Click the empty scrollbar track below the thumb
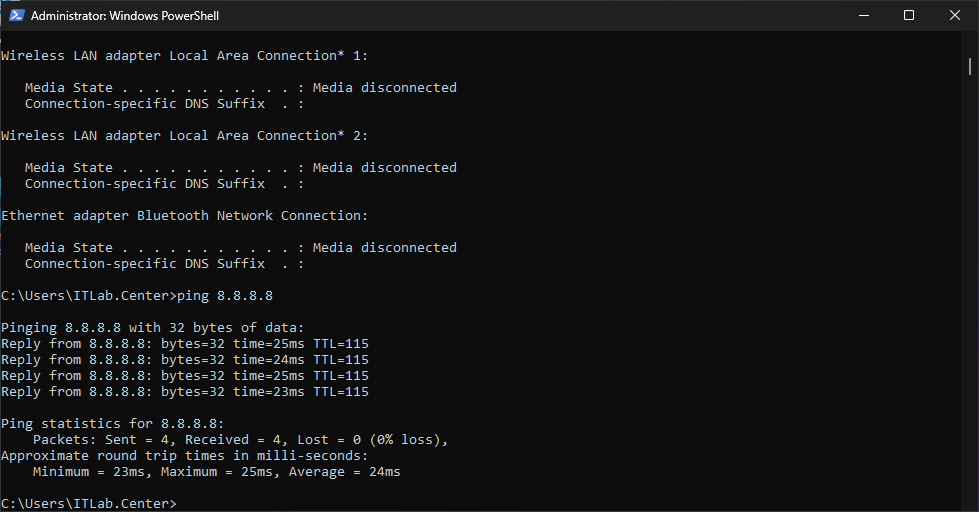 (x=970, y=300)
